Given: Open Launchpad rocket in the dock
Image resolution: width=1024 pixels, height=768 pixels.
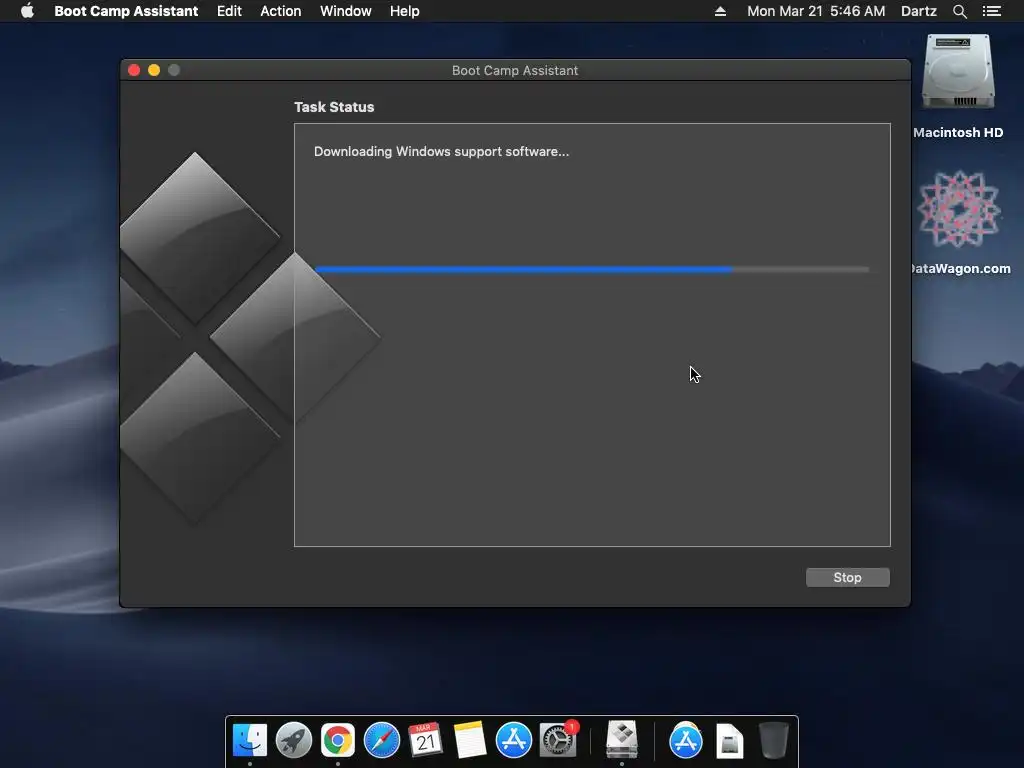Looking at the screenshot, I should pos(294,740).
